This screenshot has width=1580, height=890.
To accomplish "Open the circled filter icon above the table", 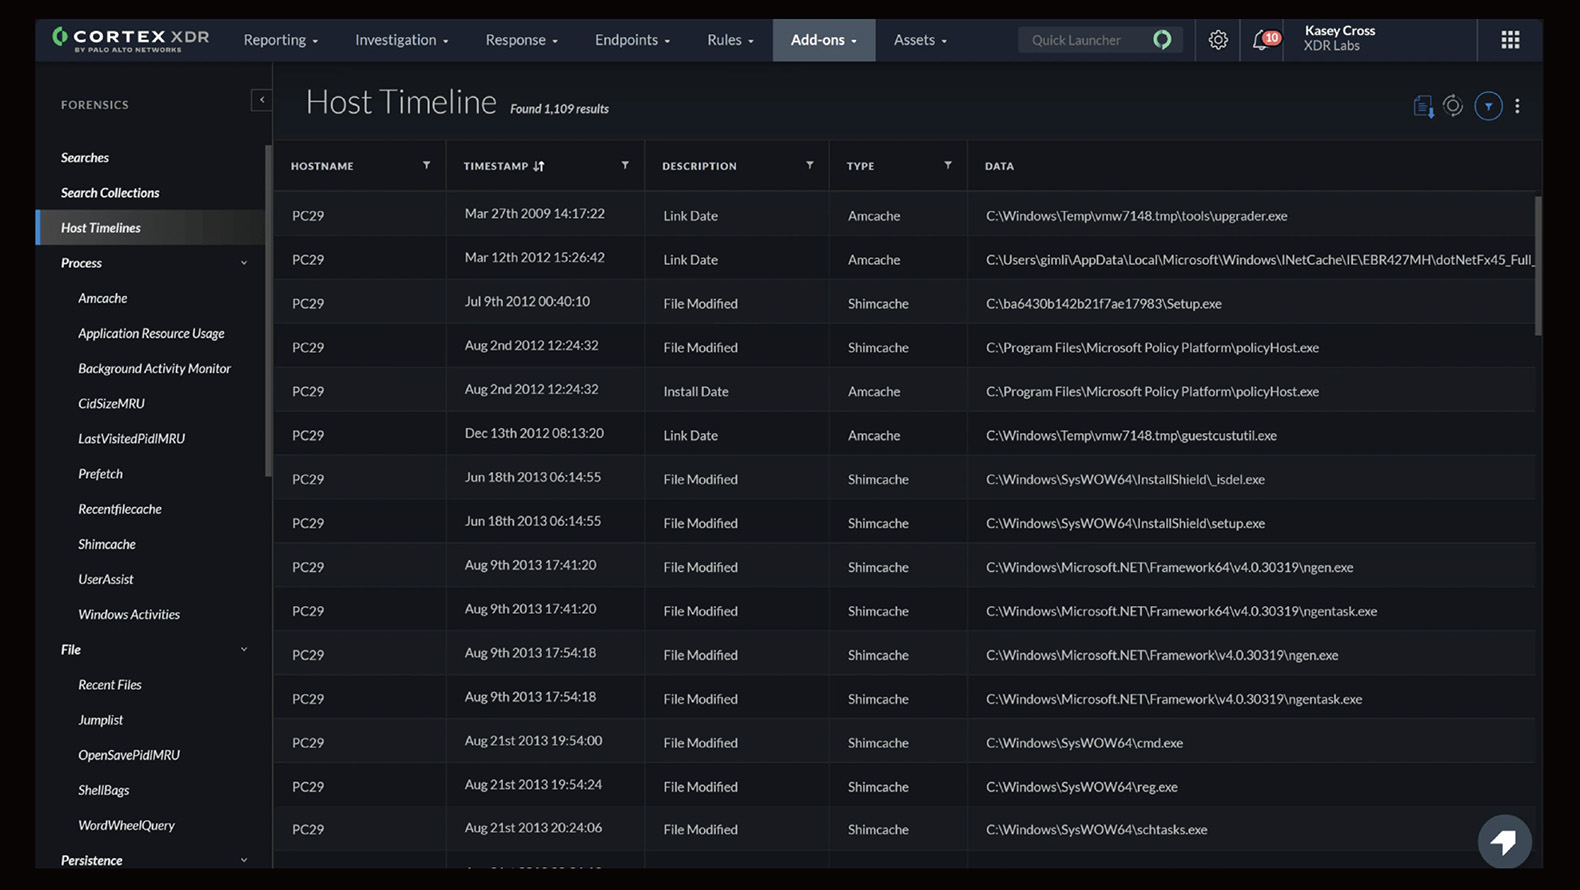I will [1488, 106].
